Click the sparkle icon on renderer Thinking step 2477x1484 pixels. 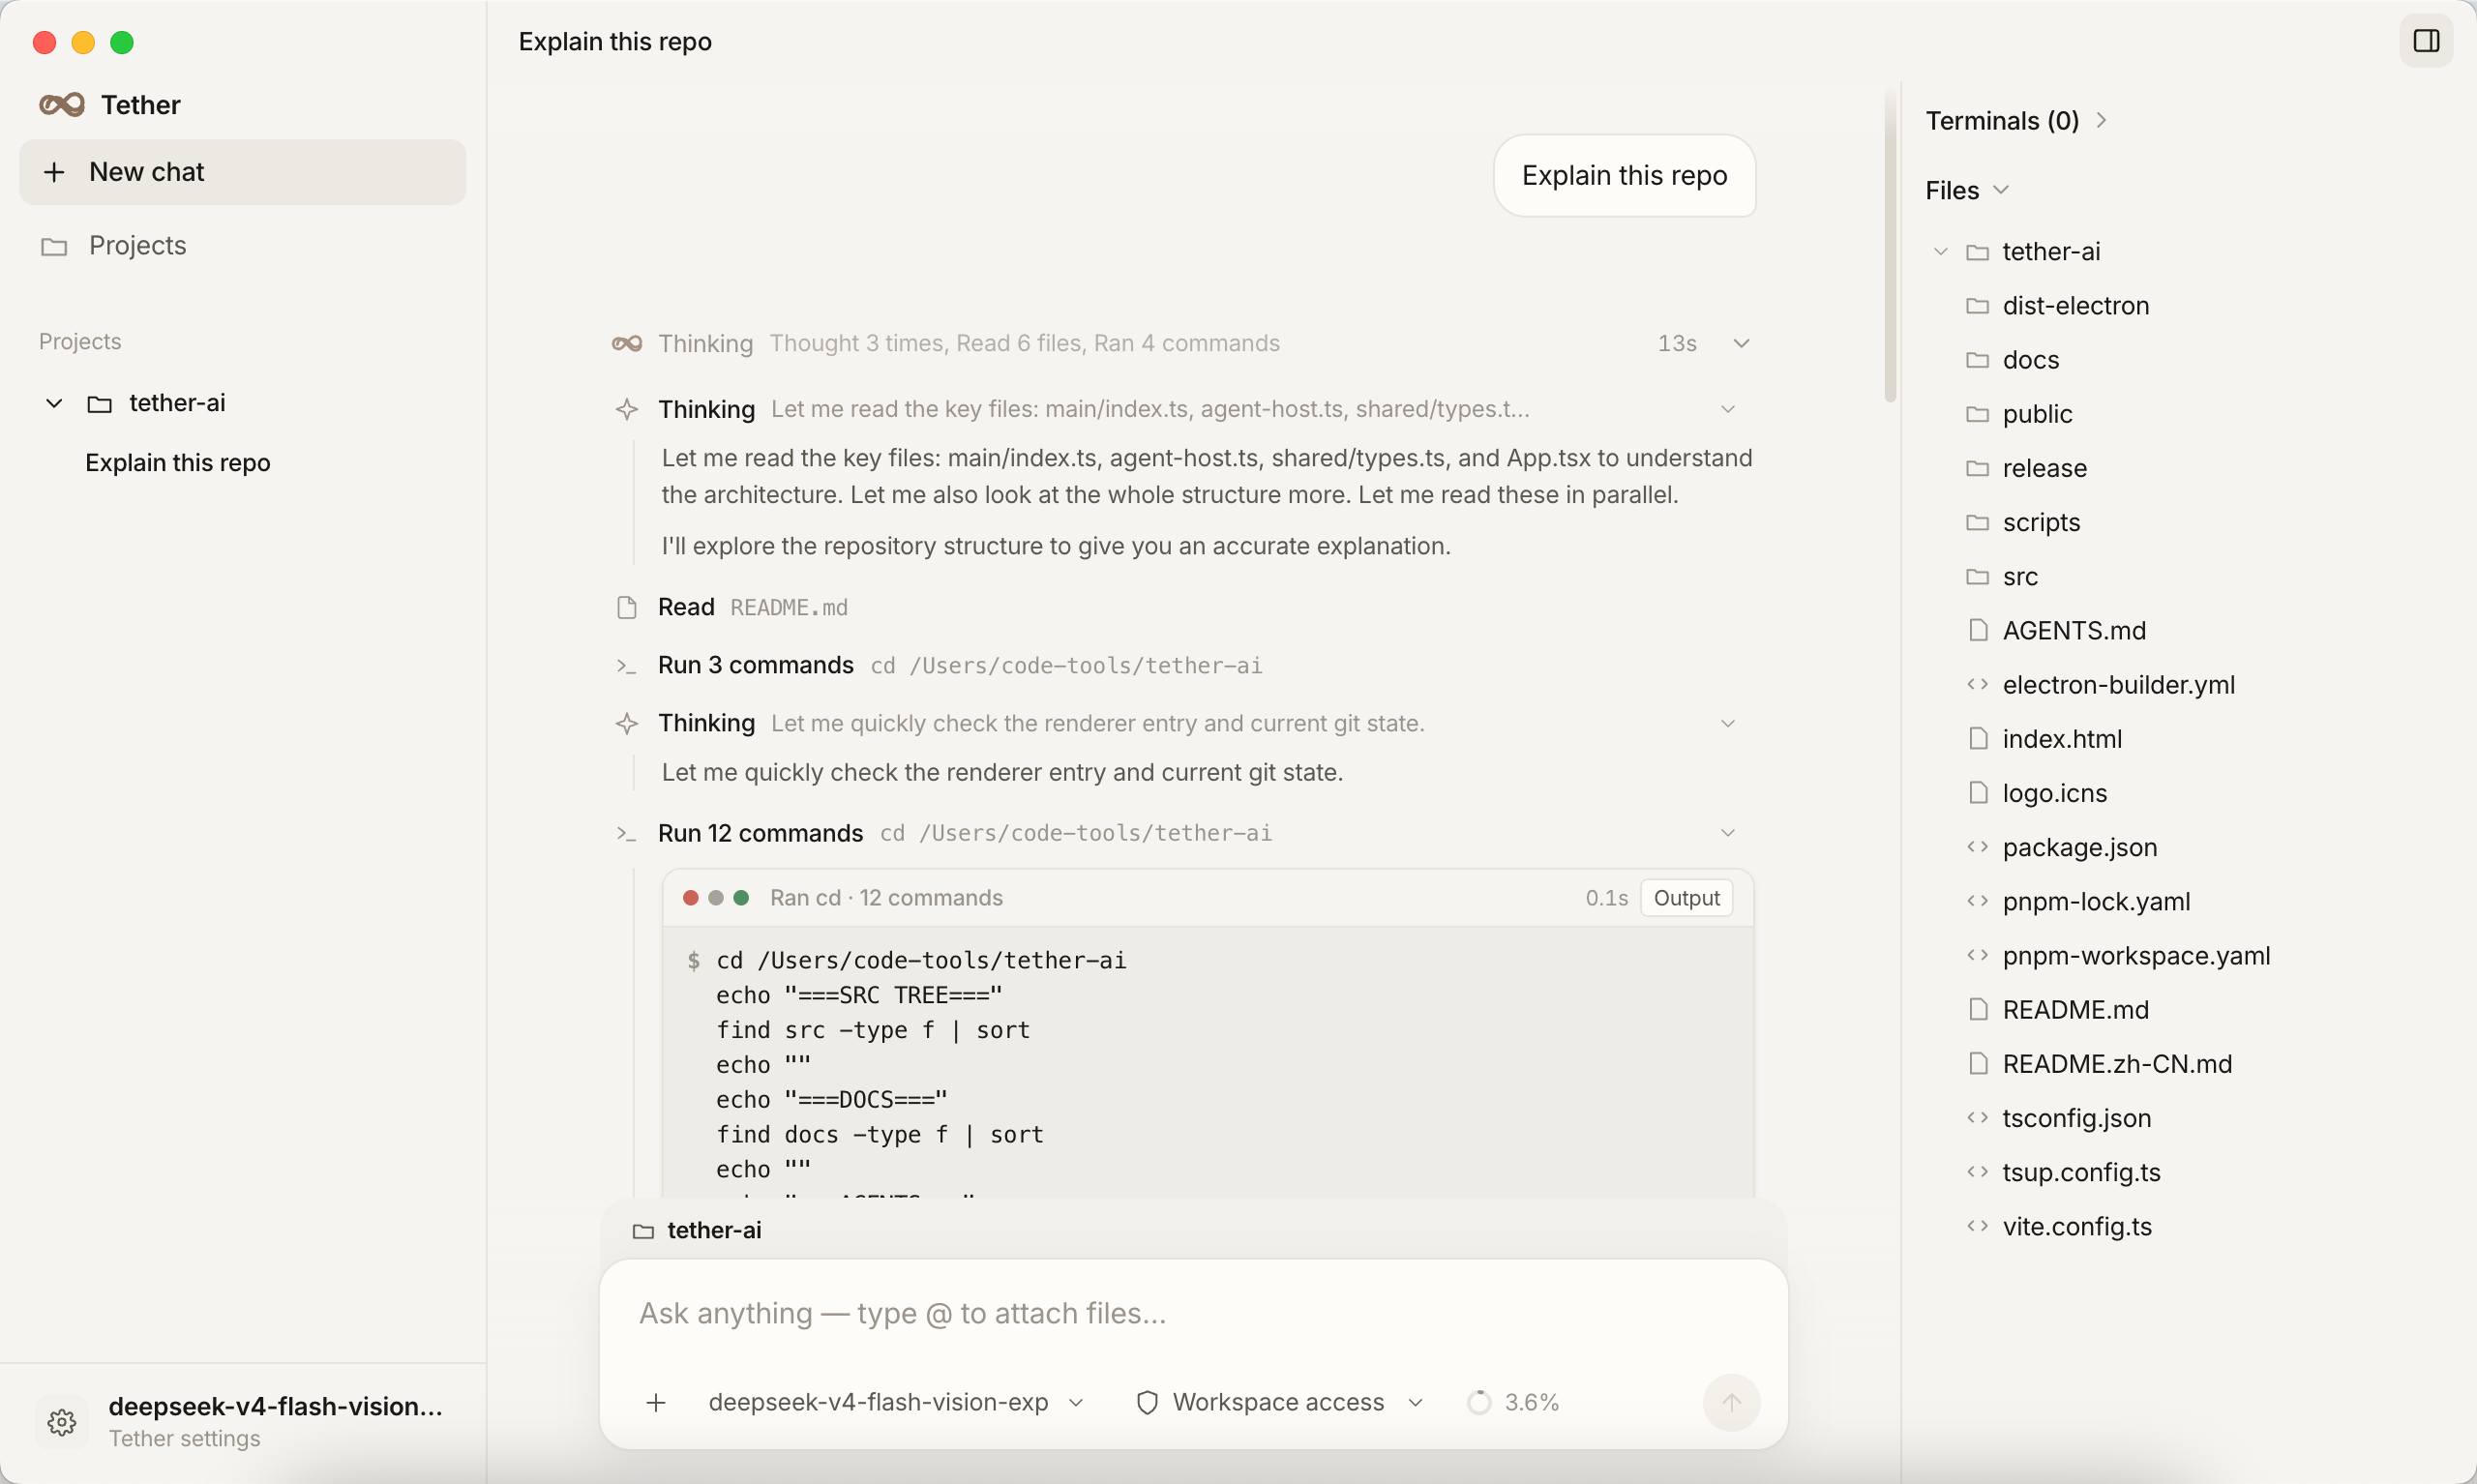(627, 723)
